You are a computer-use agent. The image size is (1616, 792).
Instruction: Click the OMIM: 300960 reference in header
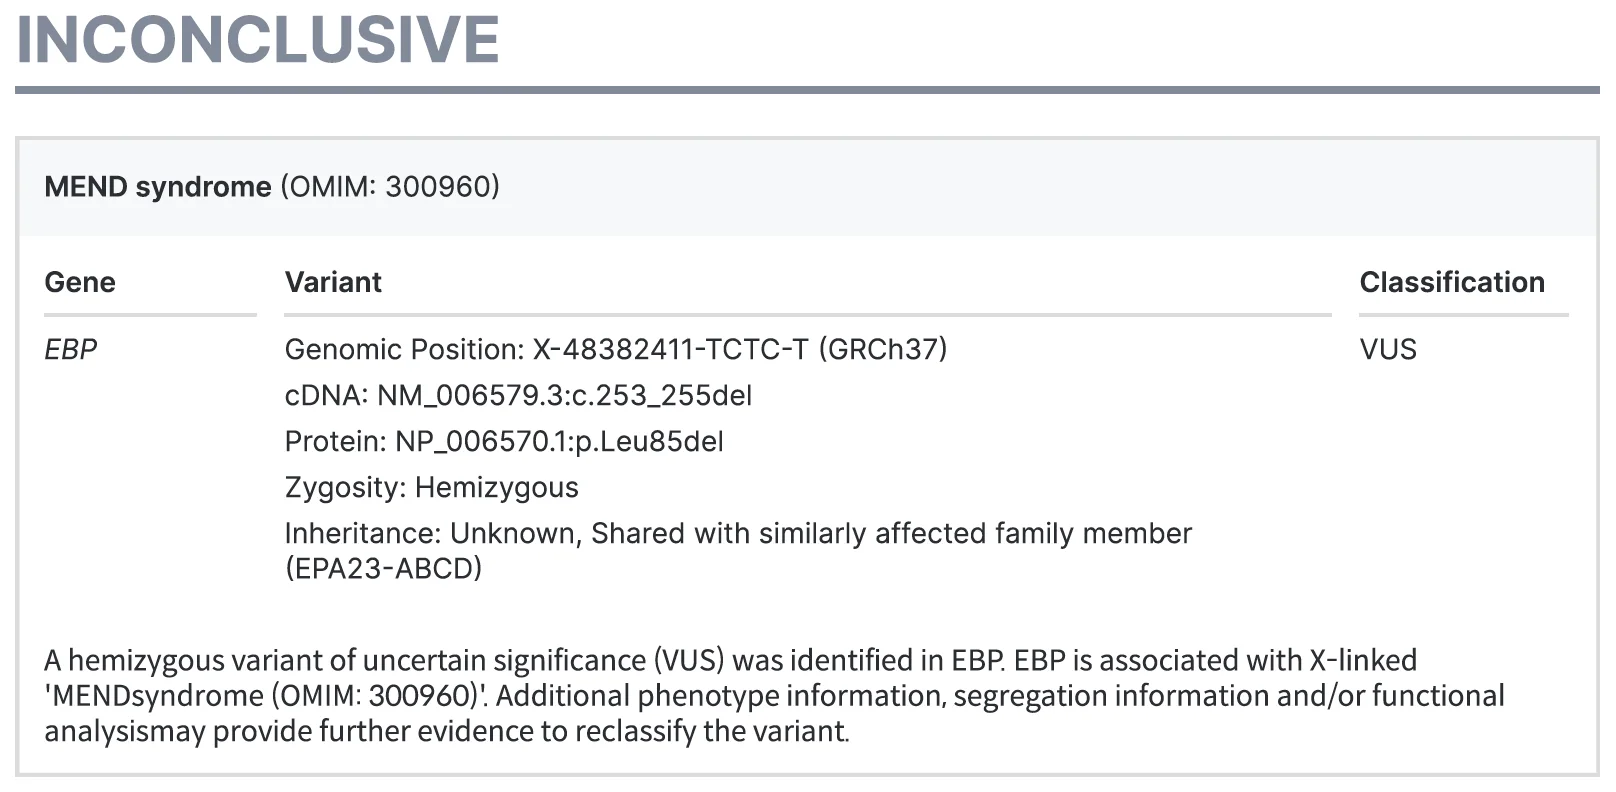pyautogui.click(x=390, y=187)
